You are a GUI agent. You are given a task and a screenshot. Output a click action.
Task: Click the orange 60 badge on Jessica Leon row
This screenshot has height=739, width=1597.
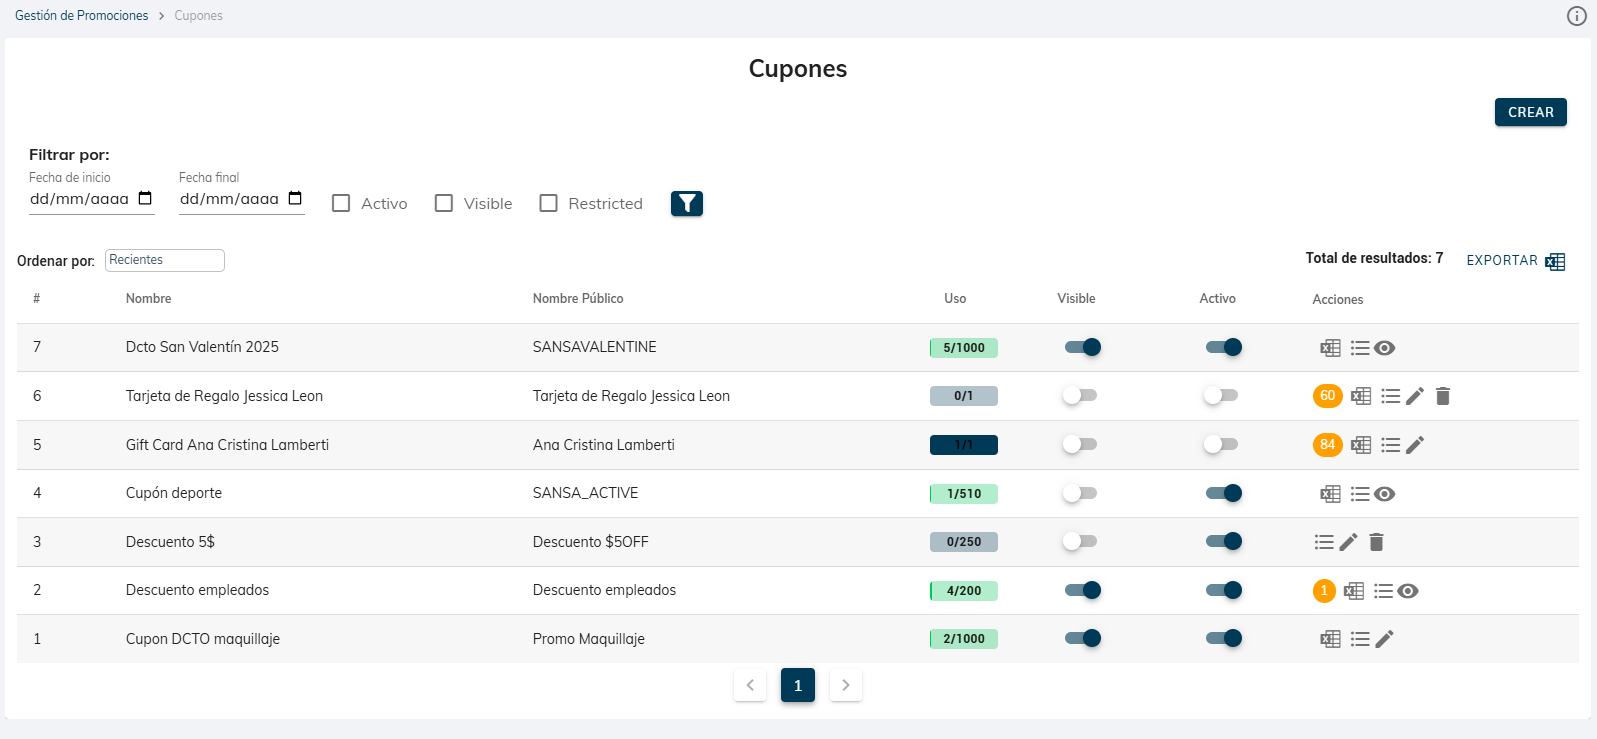tap(1327, 396)
